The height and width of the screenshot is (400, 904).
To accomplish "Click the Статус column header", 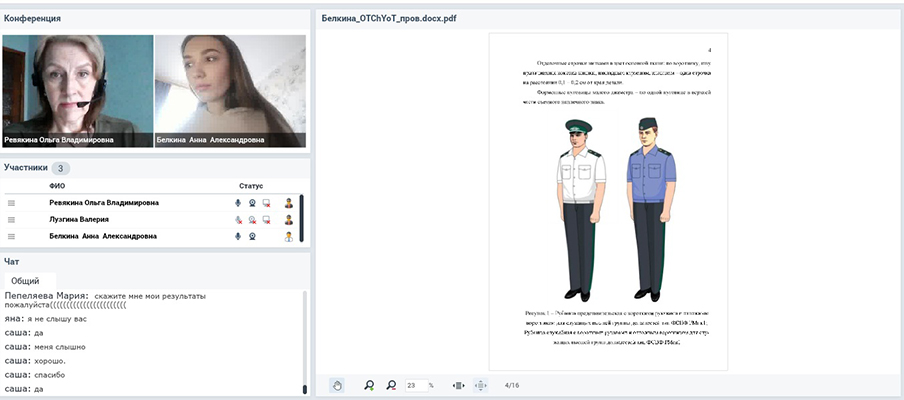I will [x=251, y=186].
